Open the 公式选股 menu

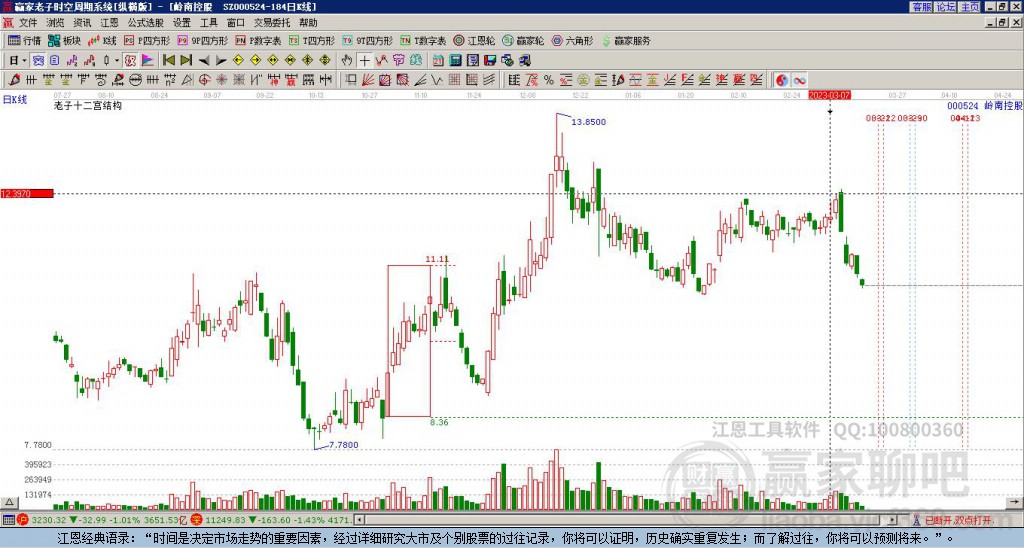(146, 23)
